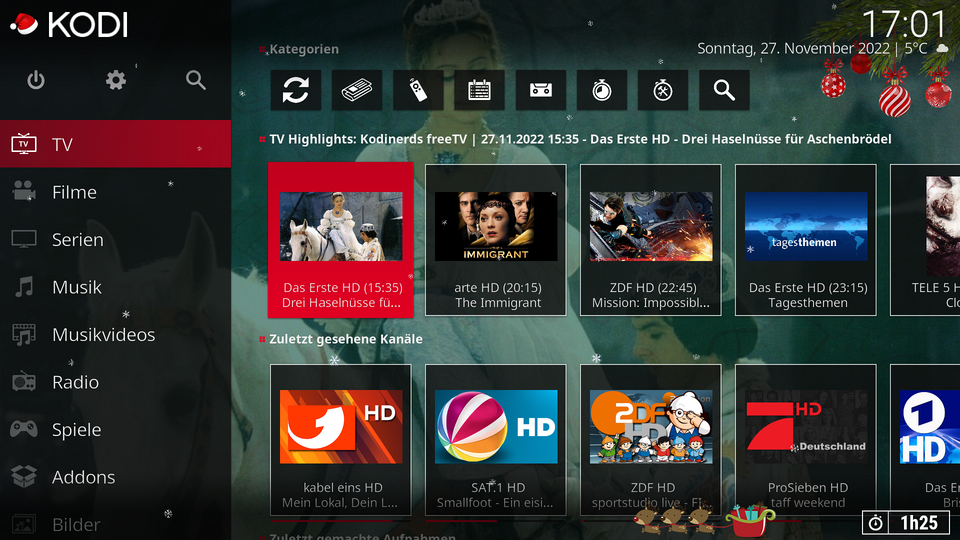Click the Kategorien heading

tap(304, 49)
